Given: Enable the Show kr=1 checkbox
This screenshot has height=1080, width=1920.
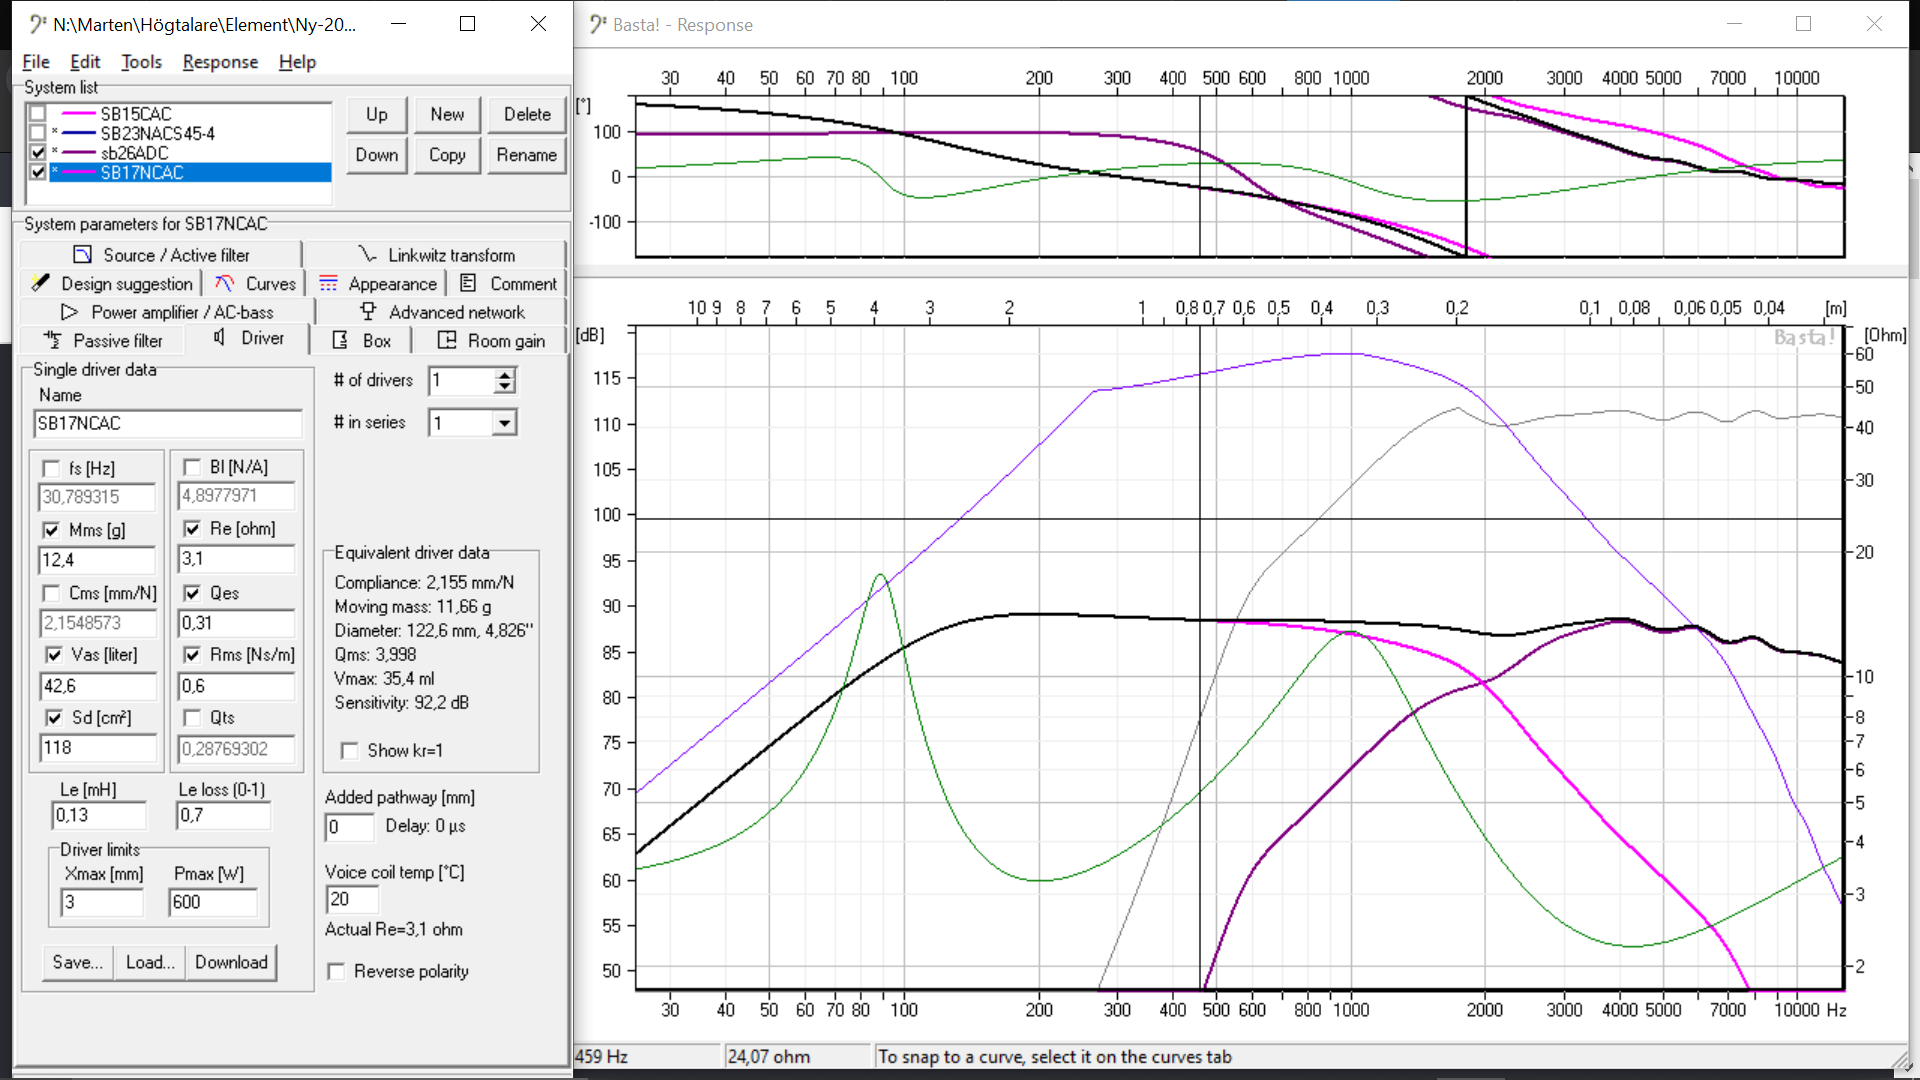Looking at the screenshot, I should coord(349,750).
